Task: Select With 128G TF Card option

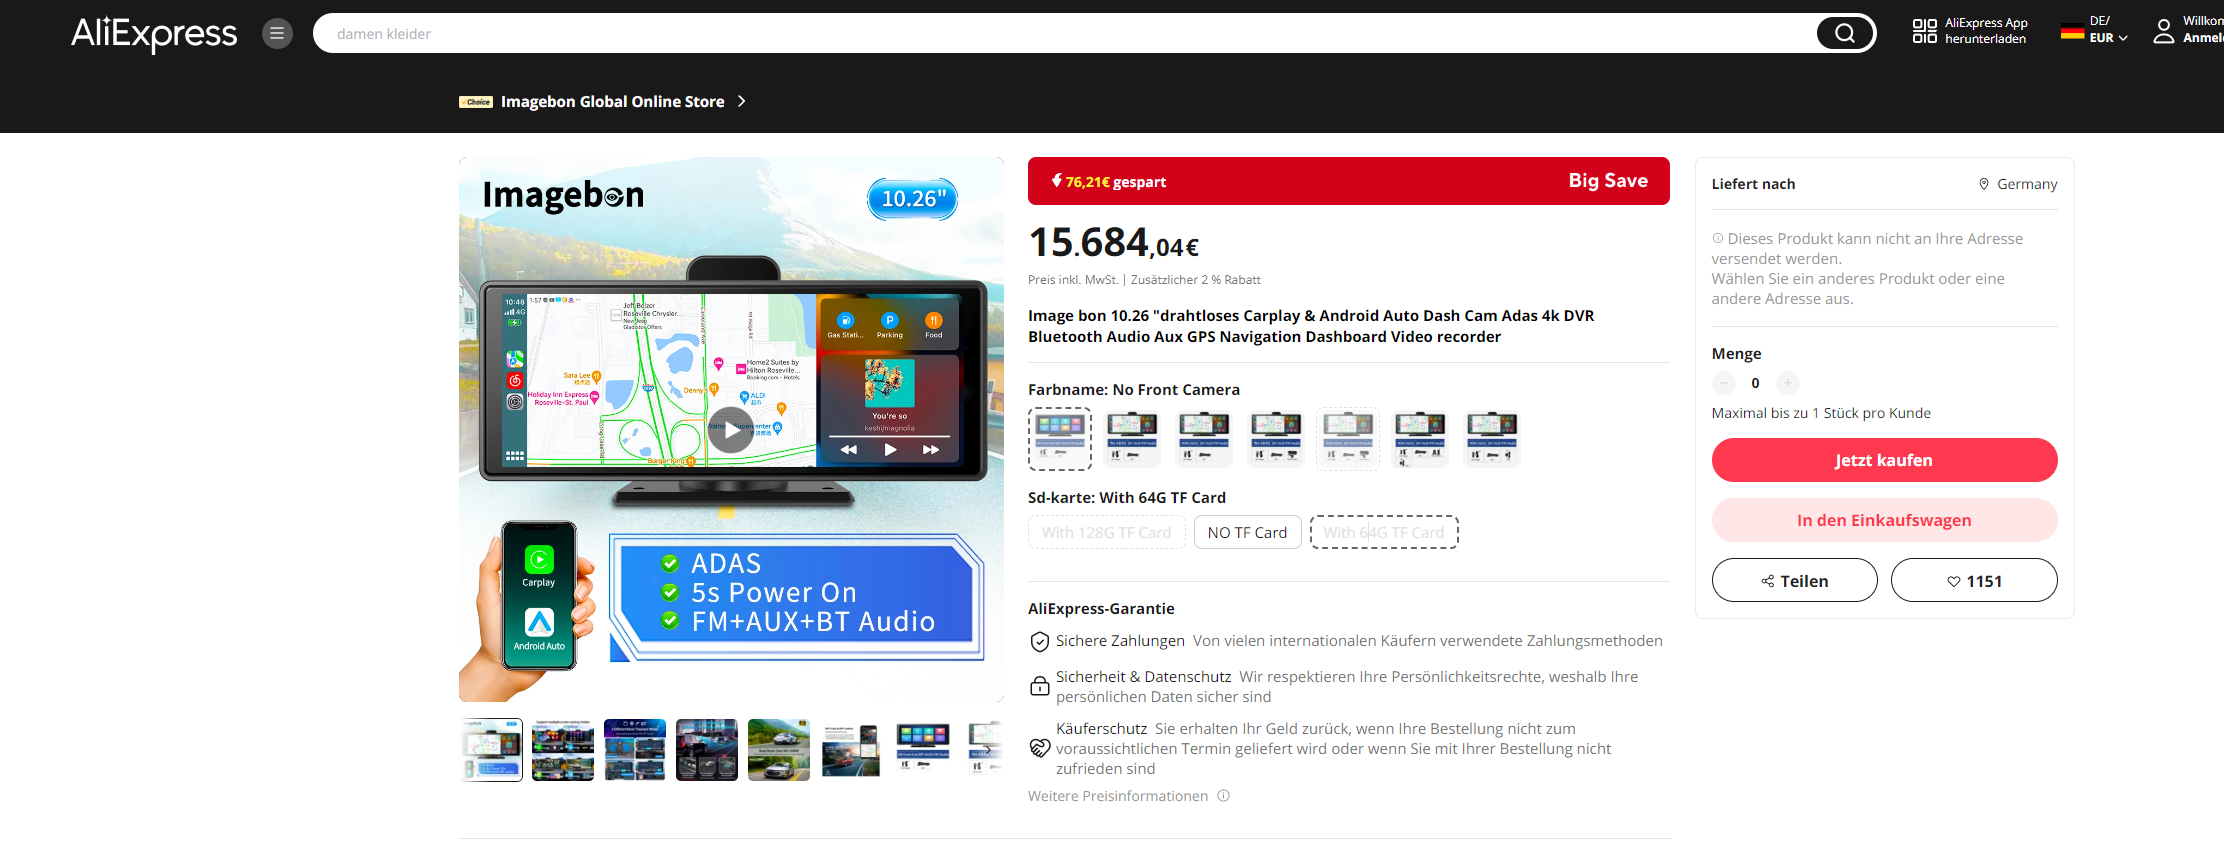Action: pyautogui.click(x=1106, y=532)
